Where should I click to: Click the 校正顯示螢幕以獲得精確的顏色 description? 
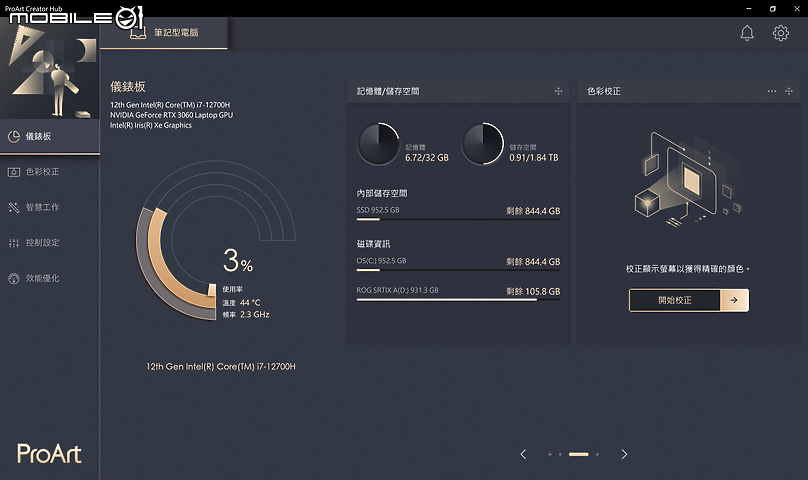[x=687, y=269]
